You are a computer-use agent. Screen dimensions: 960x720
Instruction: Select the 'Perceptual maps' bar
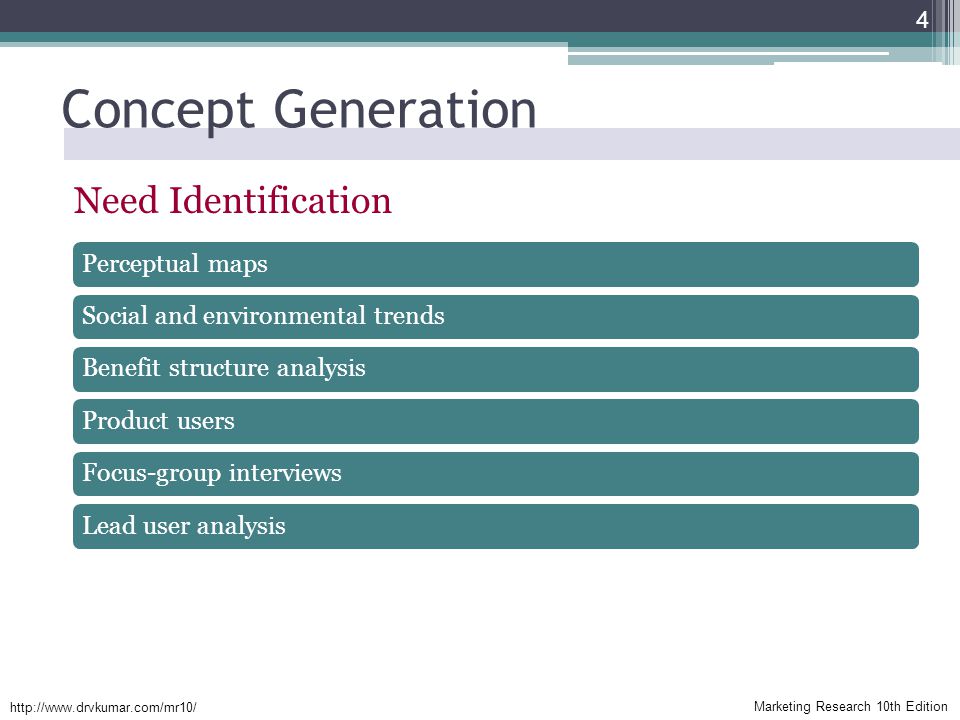coord(495,264)
